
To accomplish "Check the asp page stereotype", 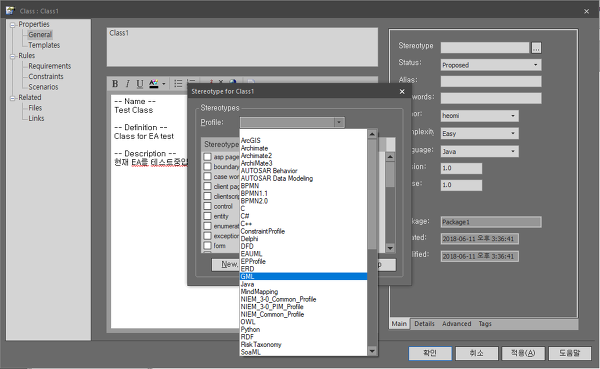I will coord(207,157).
